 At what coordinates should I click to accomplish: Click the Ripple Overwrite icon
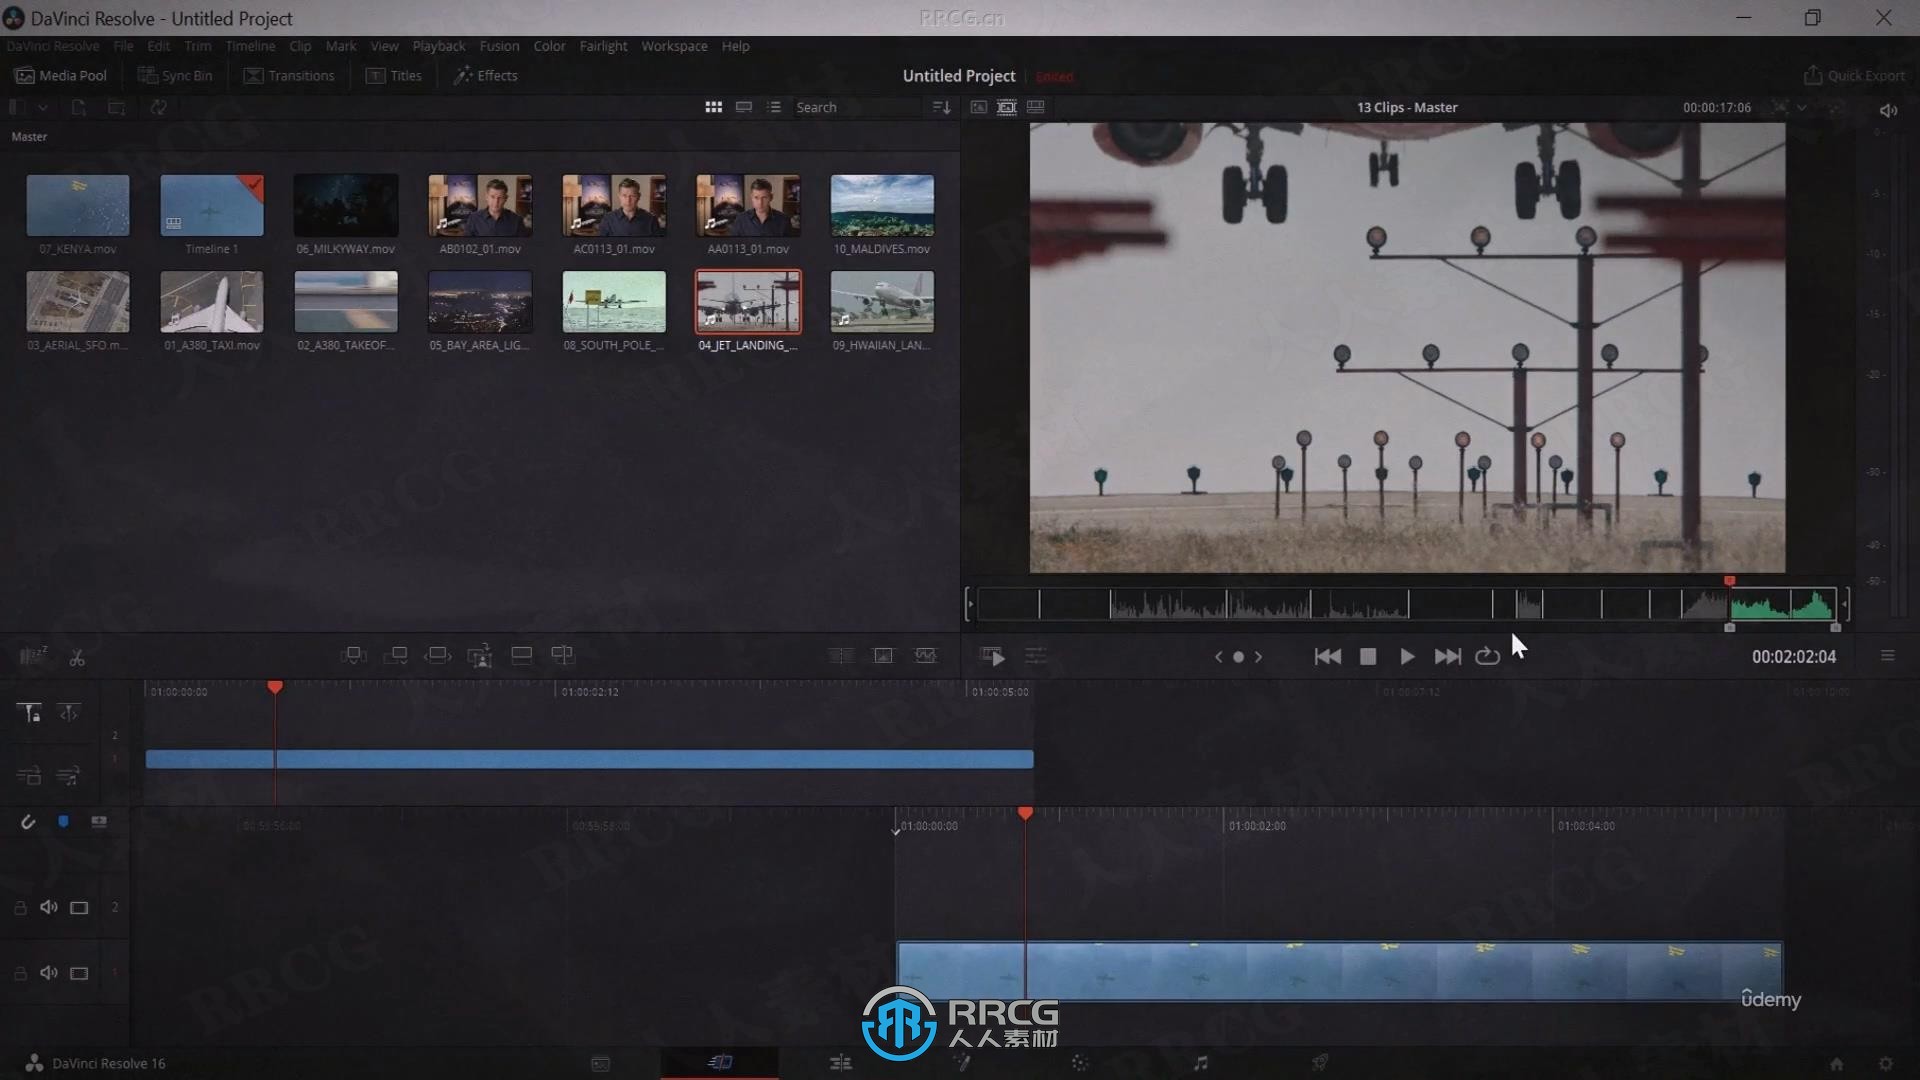click(x=438, y=656)
